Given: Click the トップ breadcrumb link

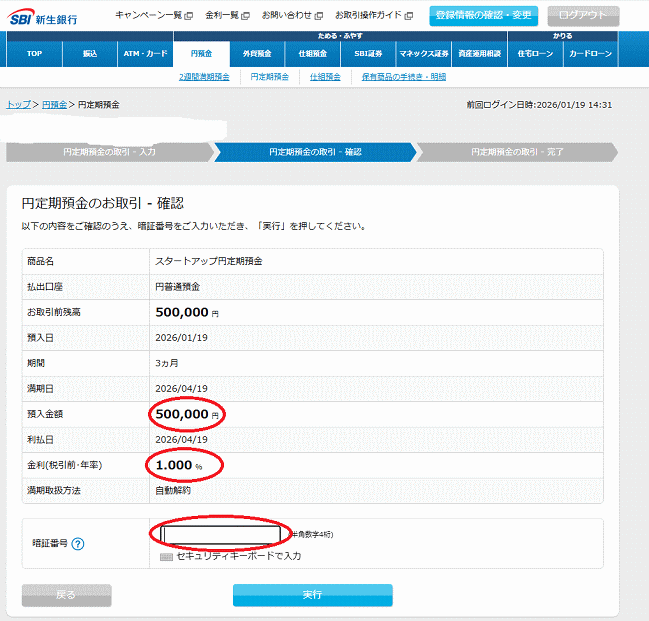Looking at the screenshot, I should pyautogui.click(x=18, y=104).
